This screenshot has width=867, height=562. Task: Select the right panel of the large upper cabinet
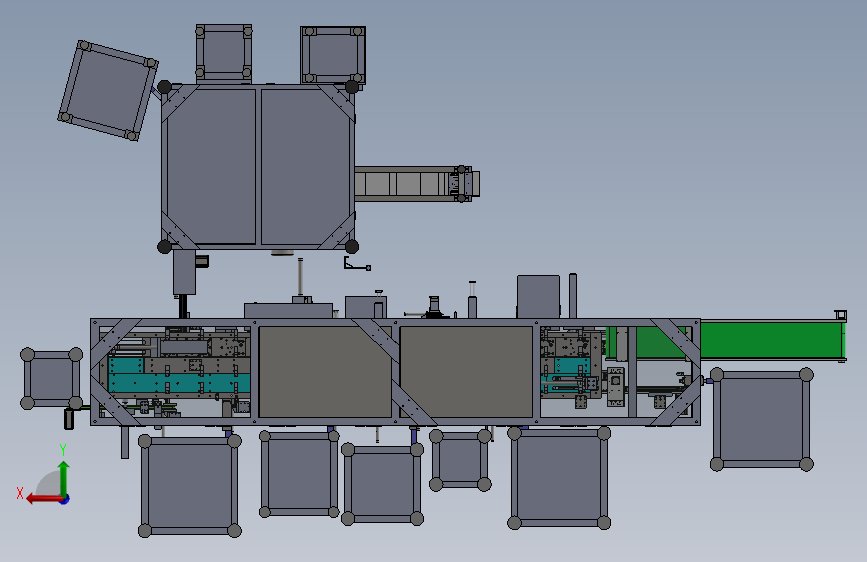305,166
